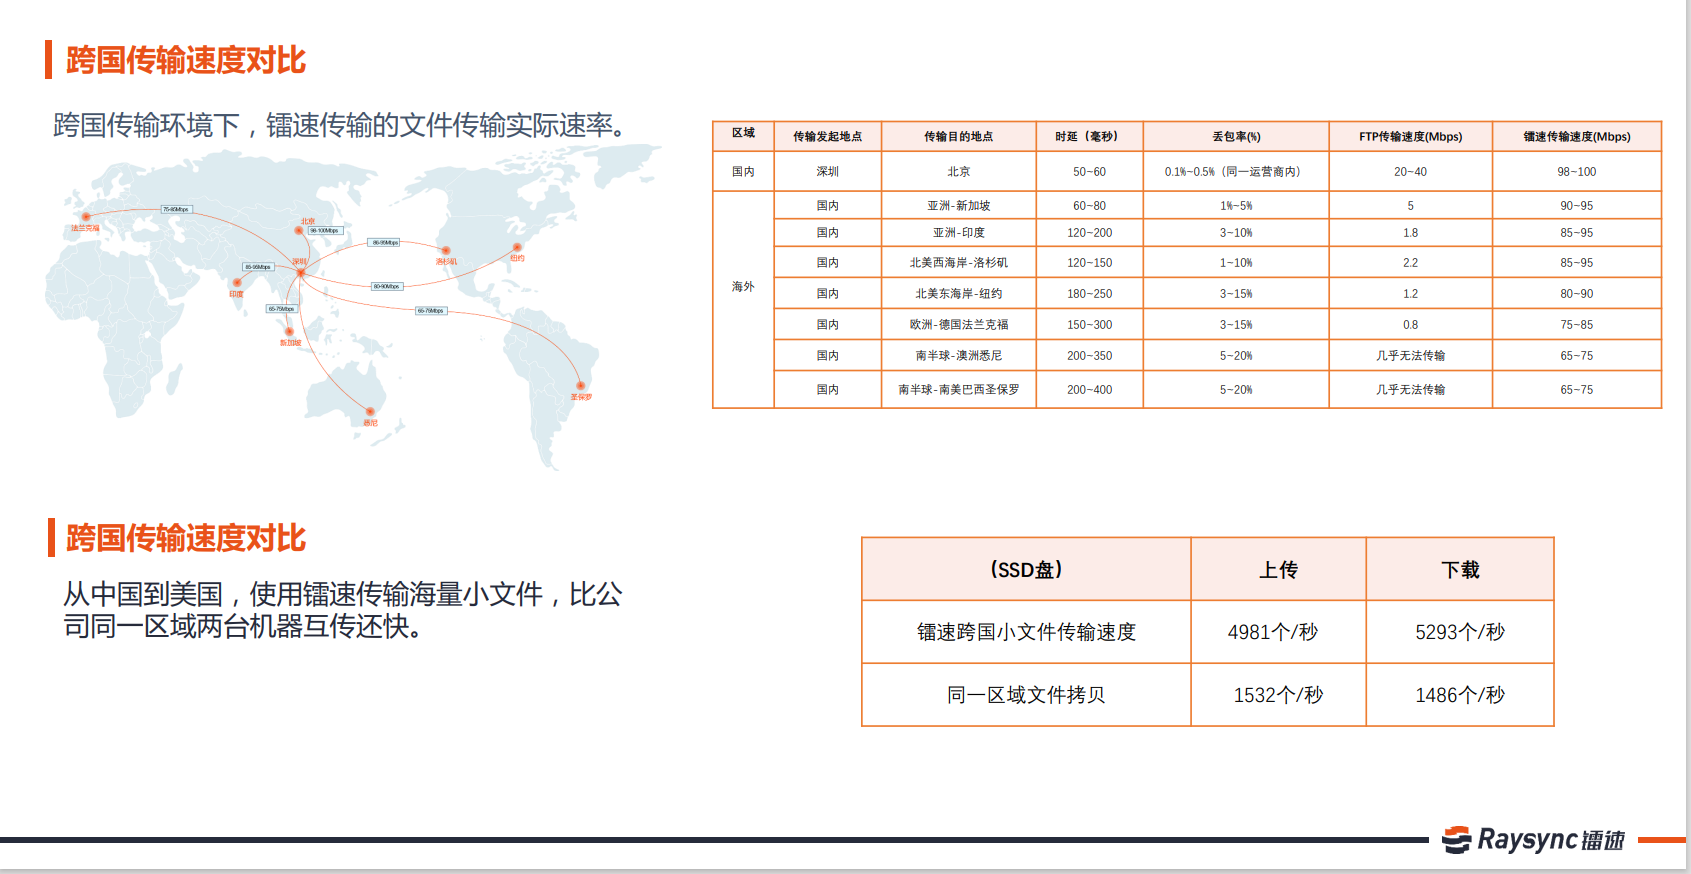
Task: Click the 1486个/秒 download value
Action: 1460,695
